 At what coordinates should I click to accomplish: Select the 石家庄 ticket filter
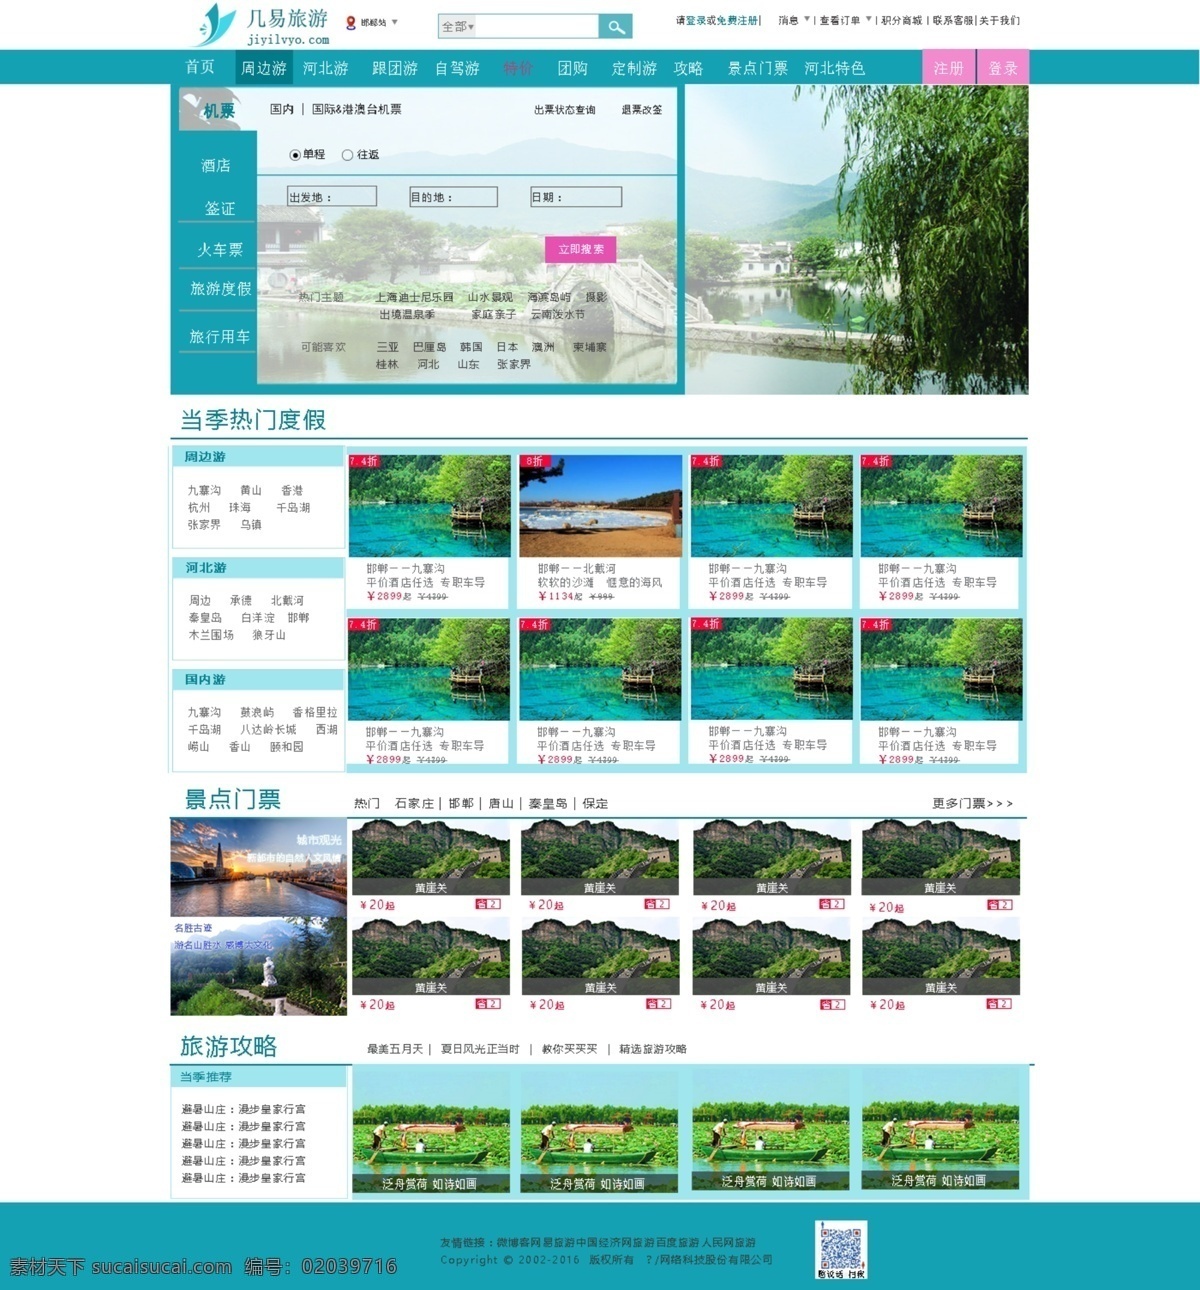click(x=414, y=803)
